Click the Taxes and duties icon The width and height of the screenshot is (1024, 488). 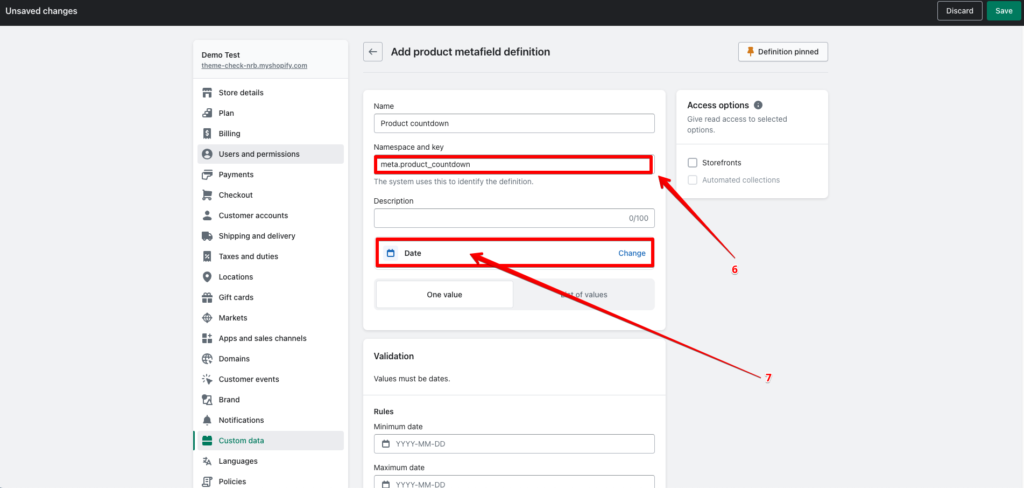(x=207, y=256)
